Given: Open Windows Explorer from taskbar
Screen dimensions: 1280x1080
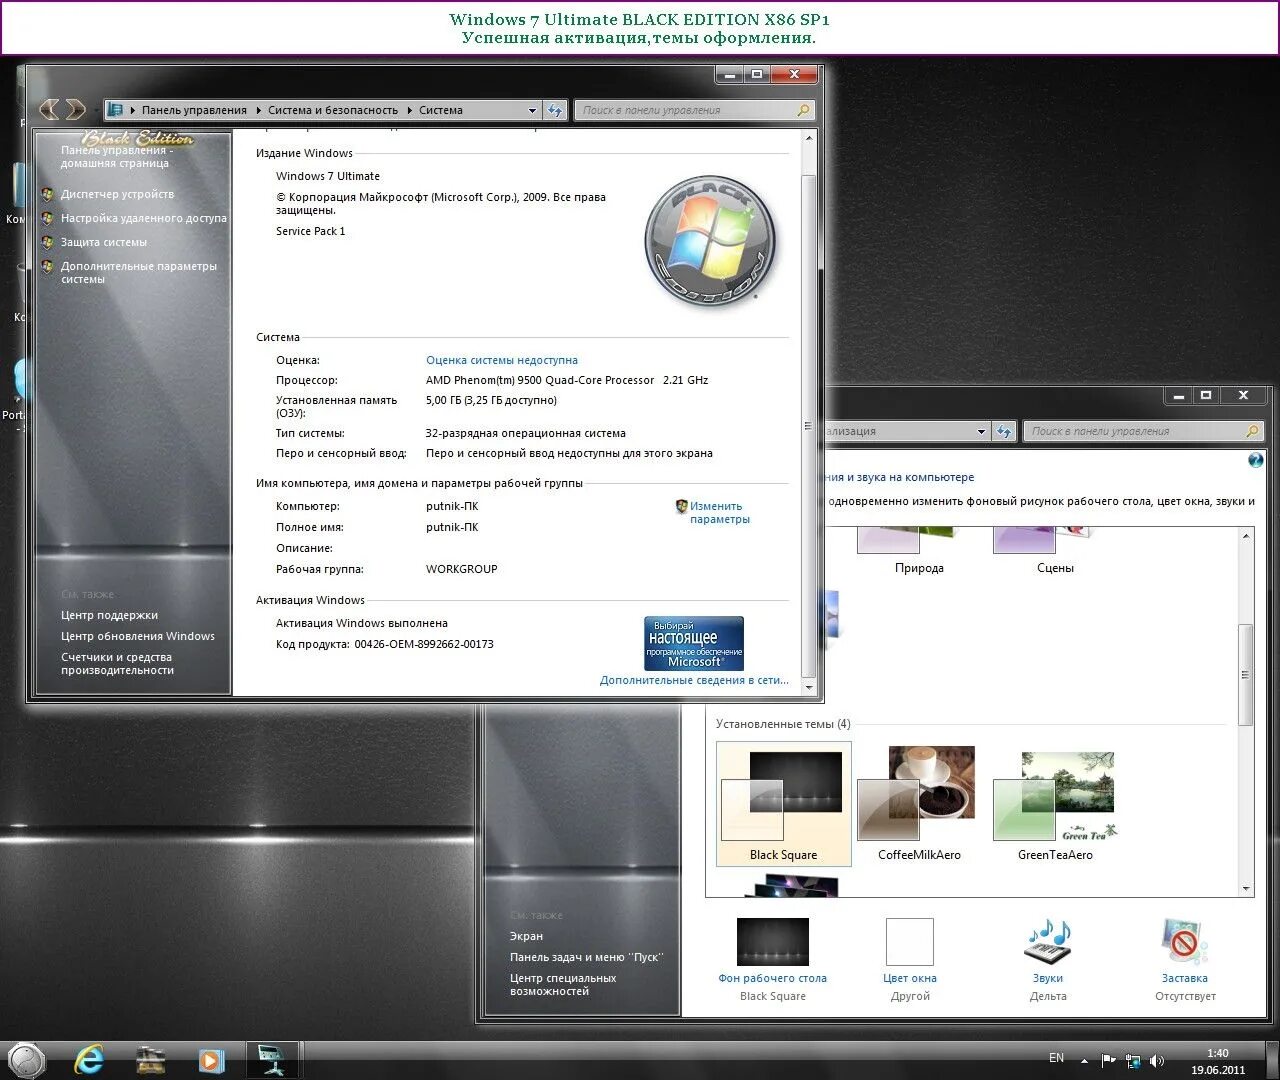Looking at the screenshot, I should coord(151,1059).
